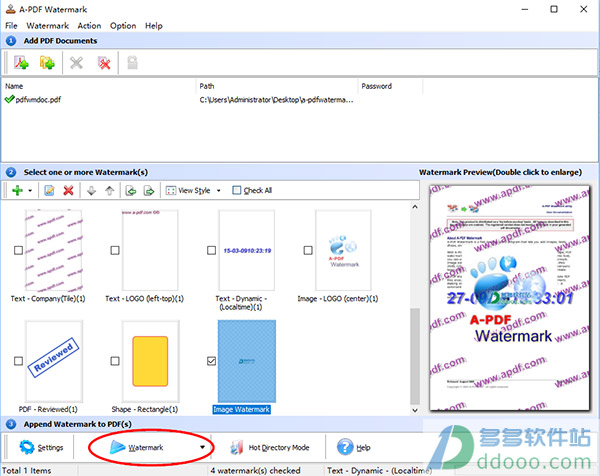Click the edit watermark pencil icon
600x476 pixels.
tap(49, 190)
